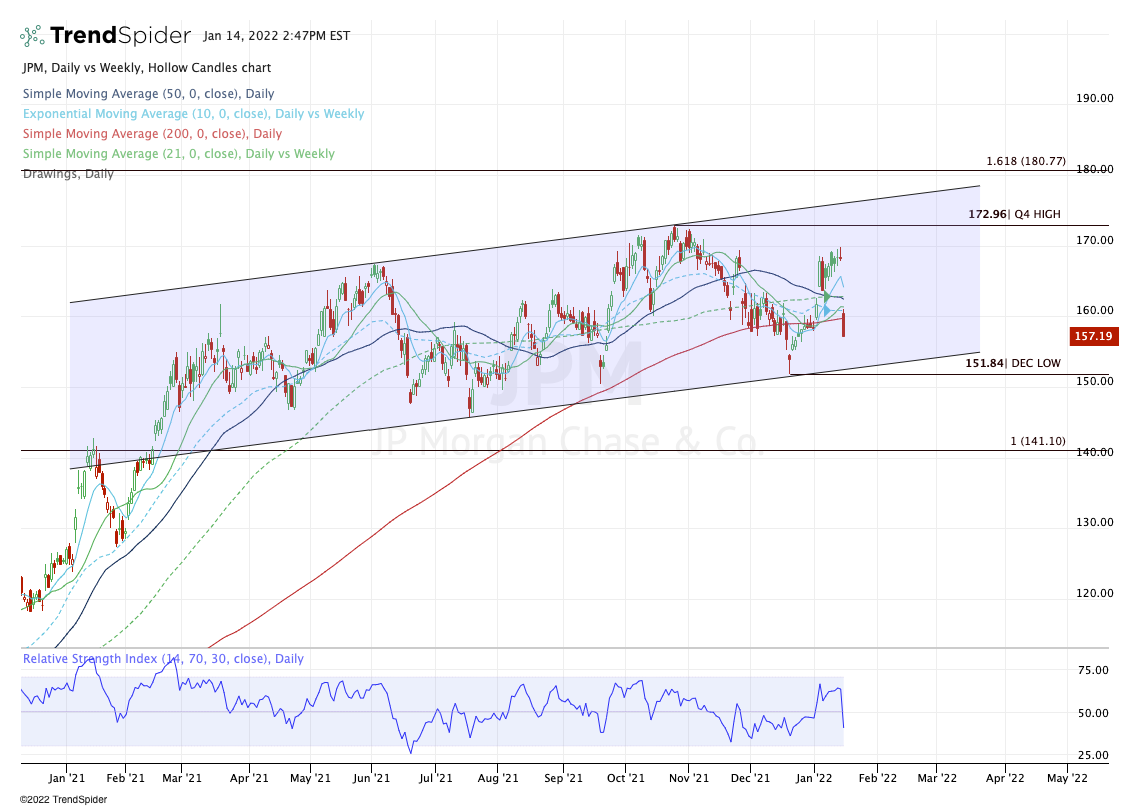Screen dimensions: 1139x809
Task: Click the '172.96 | Q4 HIGH' level label
Action: pos(1014,214)
